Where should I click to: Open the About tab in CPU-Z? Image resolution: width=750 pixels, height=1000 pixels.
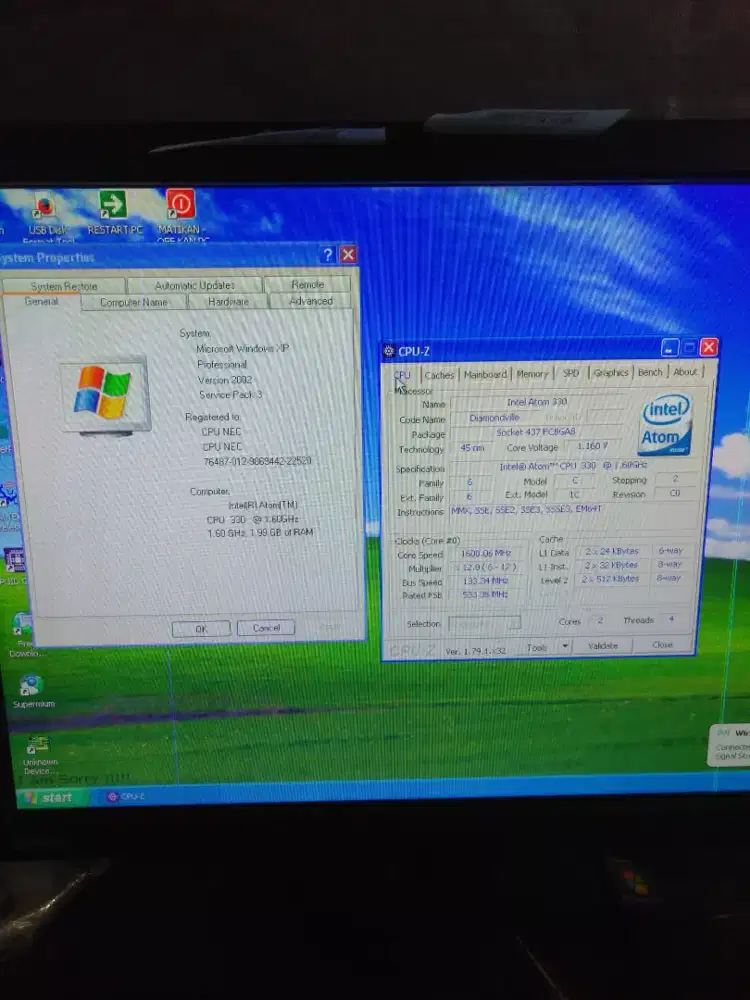coord(686,372)
